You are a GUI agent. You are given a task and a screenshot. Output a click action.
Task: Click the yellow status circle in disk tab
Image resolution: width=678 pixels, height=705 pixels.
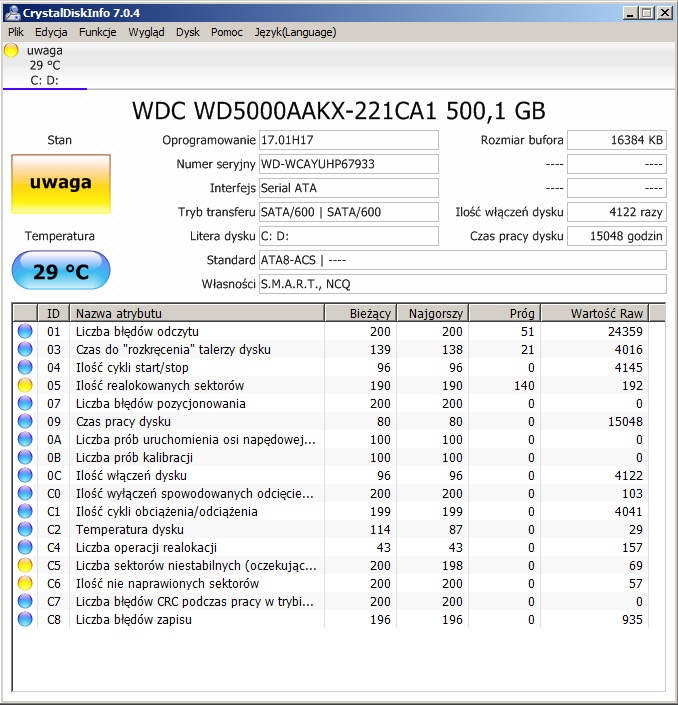(11, 50)
